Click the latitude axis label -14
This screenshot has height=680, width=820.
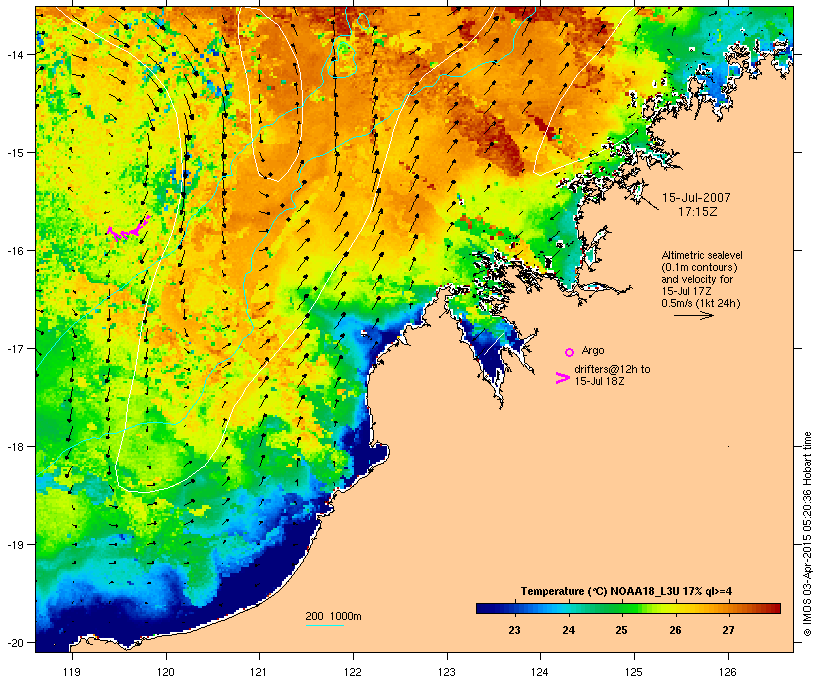pos(14,54)
